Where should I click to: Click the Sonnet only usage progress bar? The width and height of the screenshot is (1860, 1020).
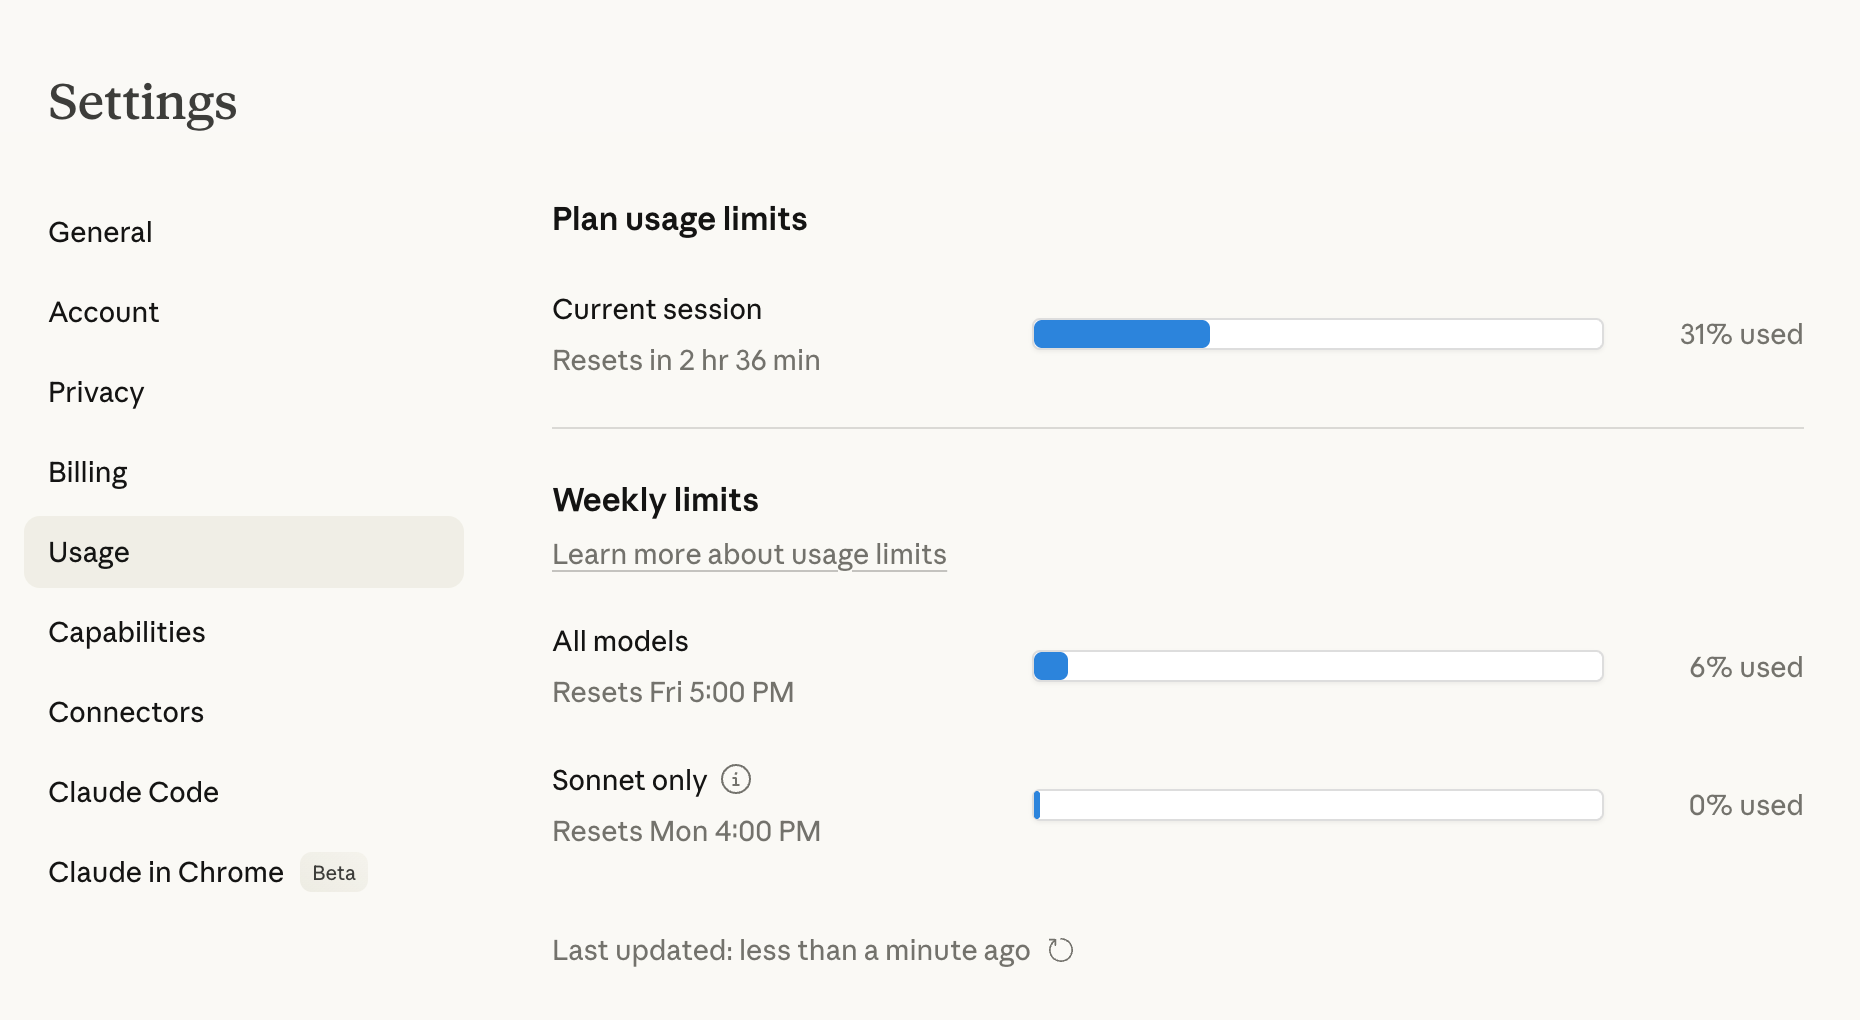pos(1317,805)
